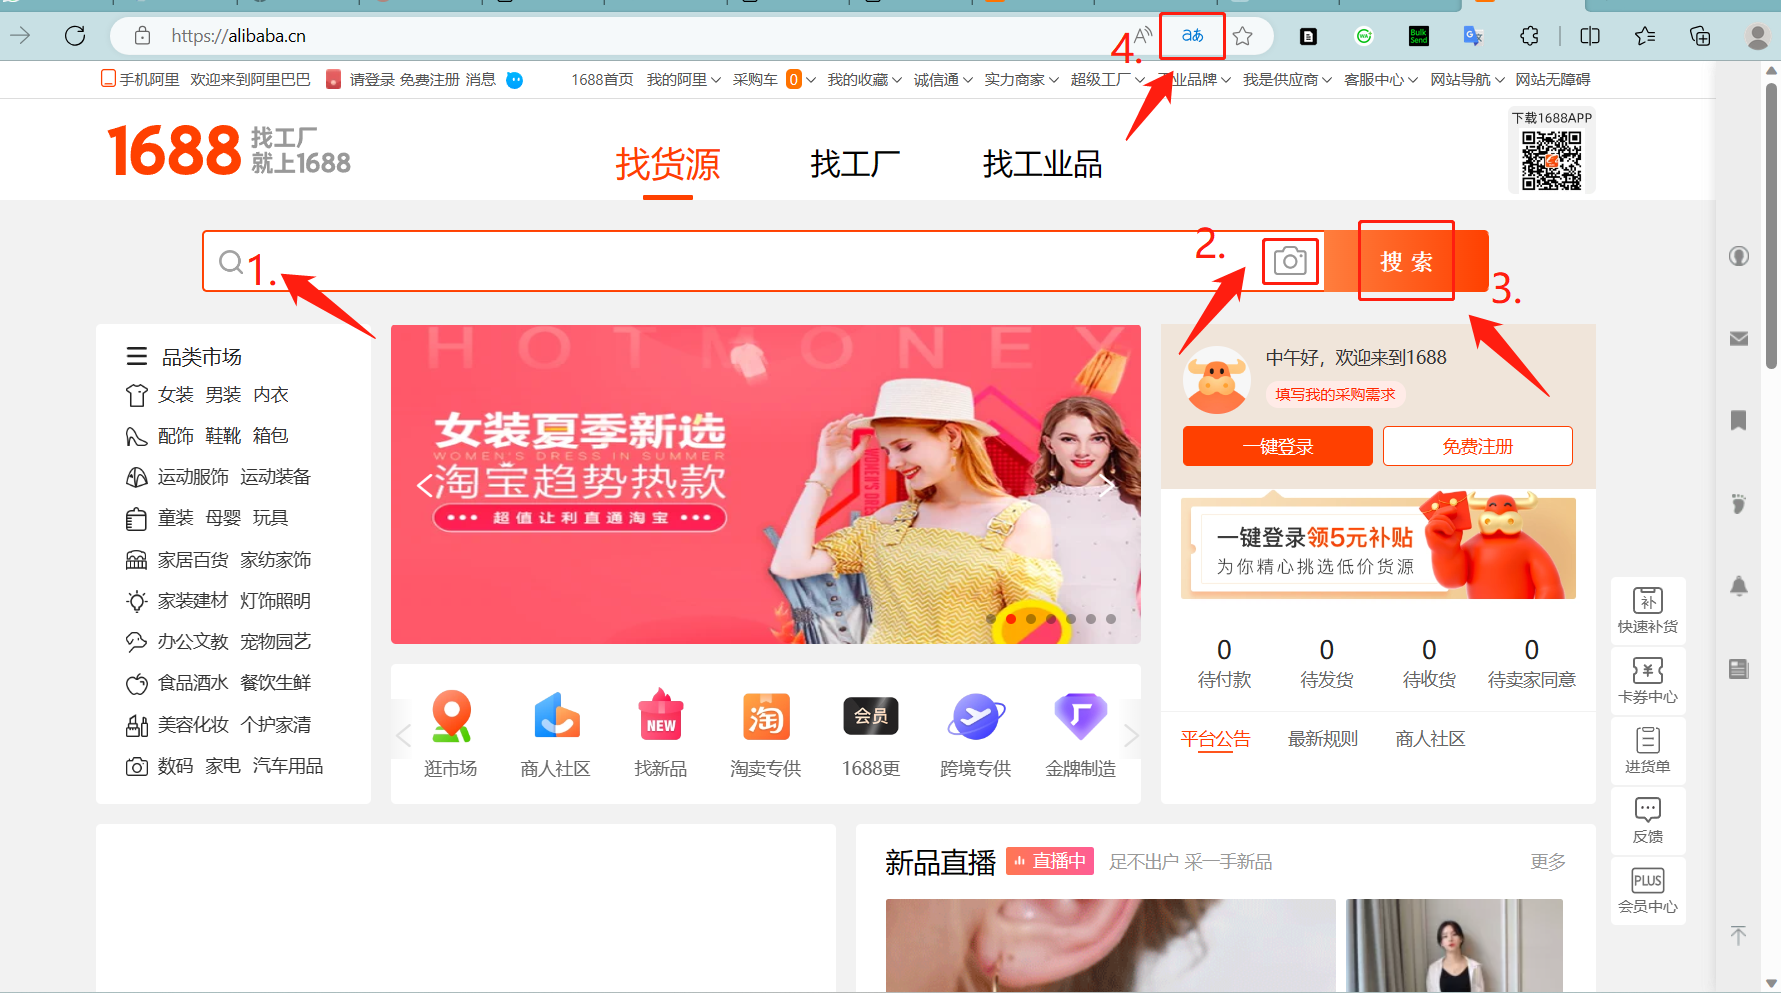Click 快速补货 in right toolbar
1781x993 pixels.
point(1648,610)
